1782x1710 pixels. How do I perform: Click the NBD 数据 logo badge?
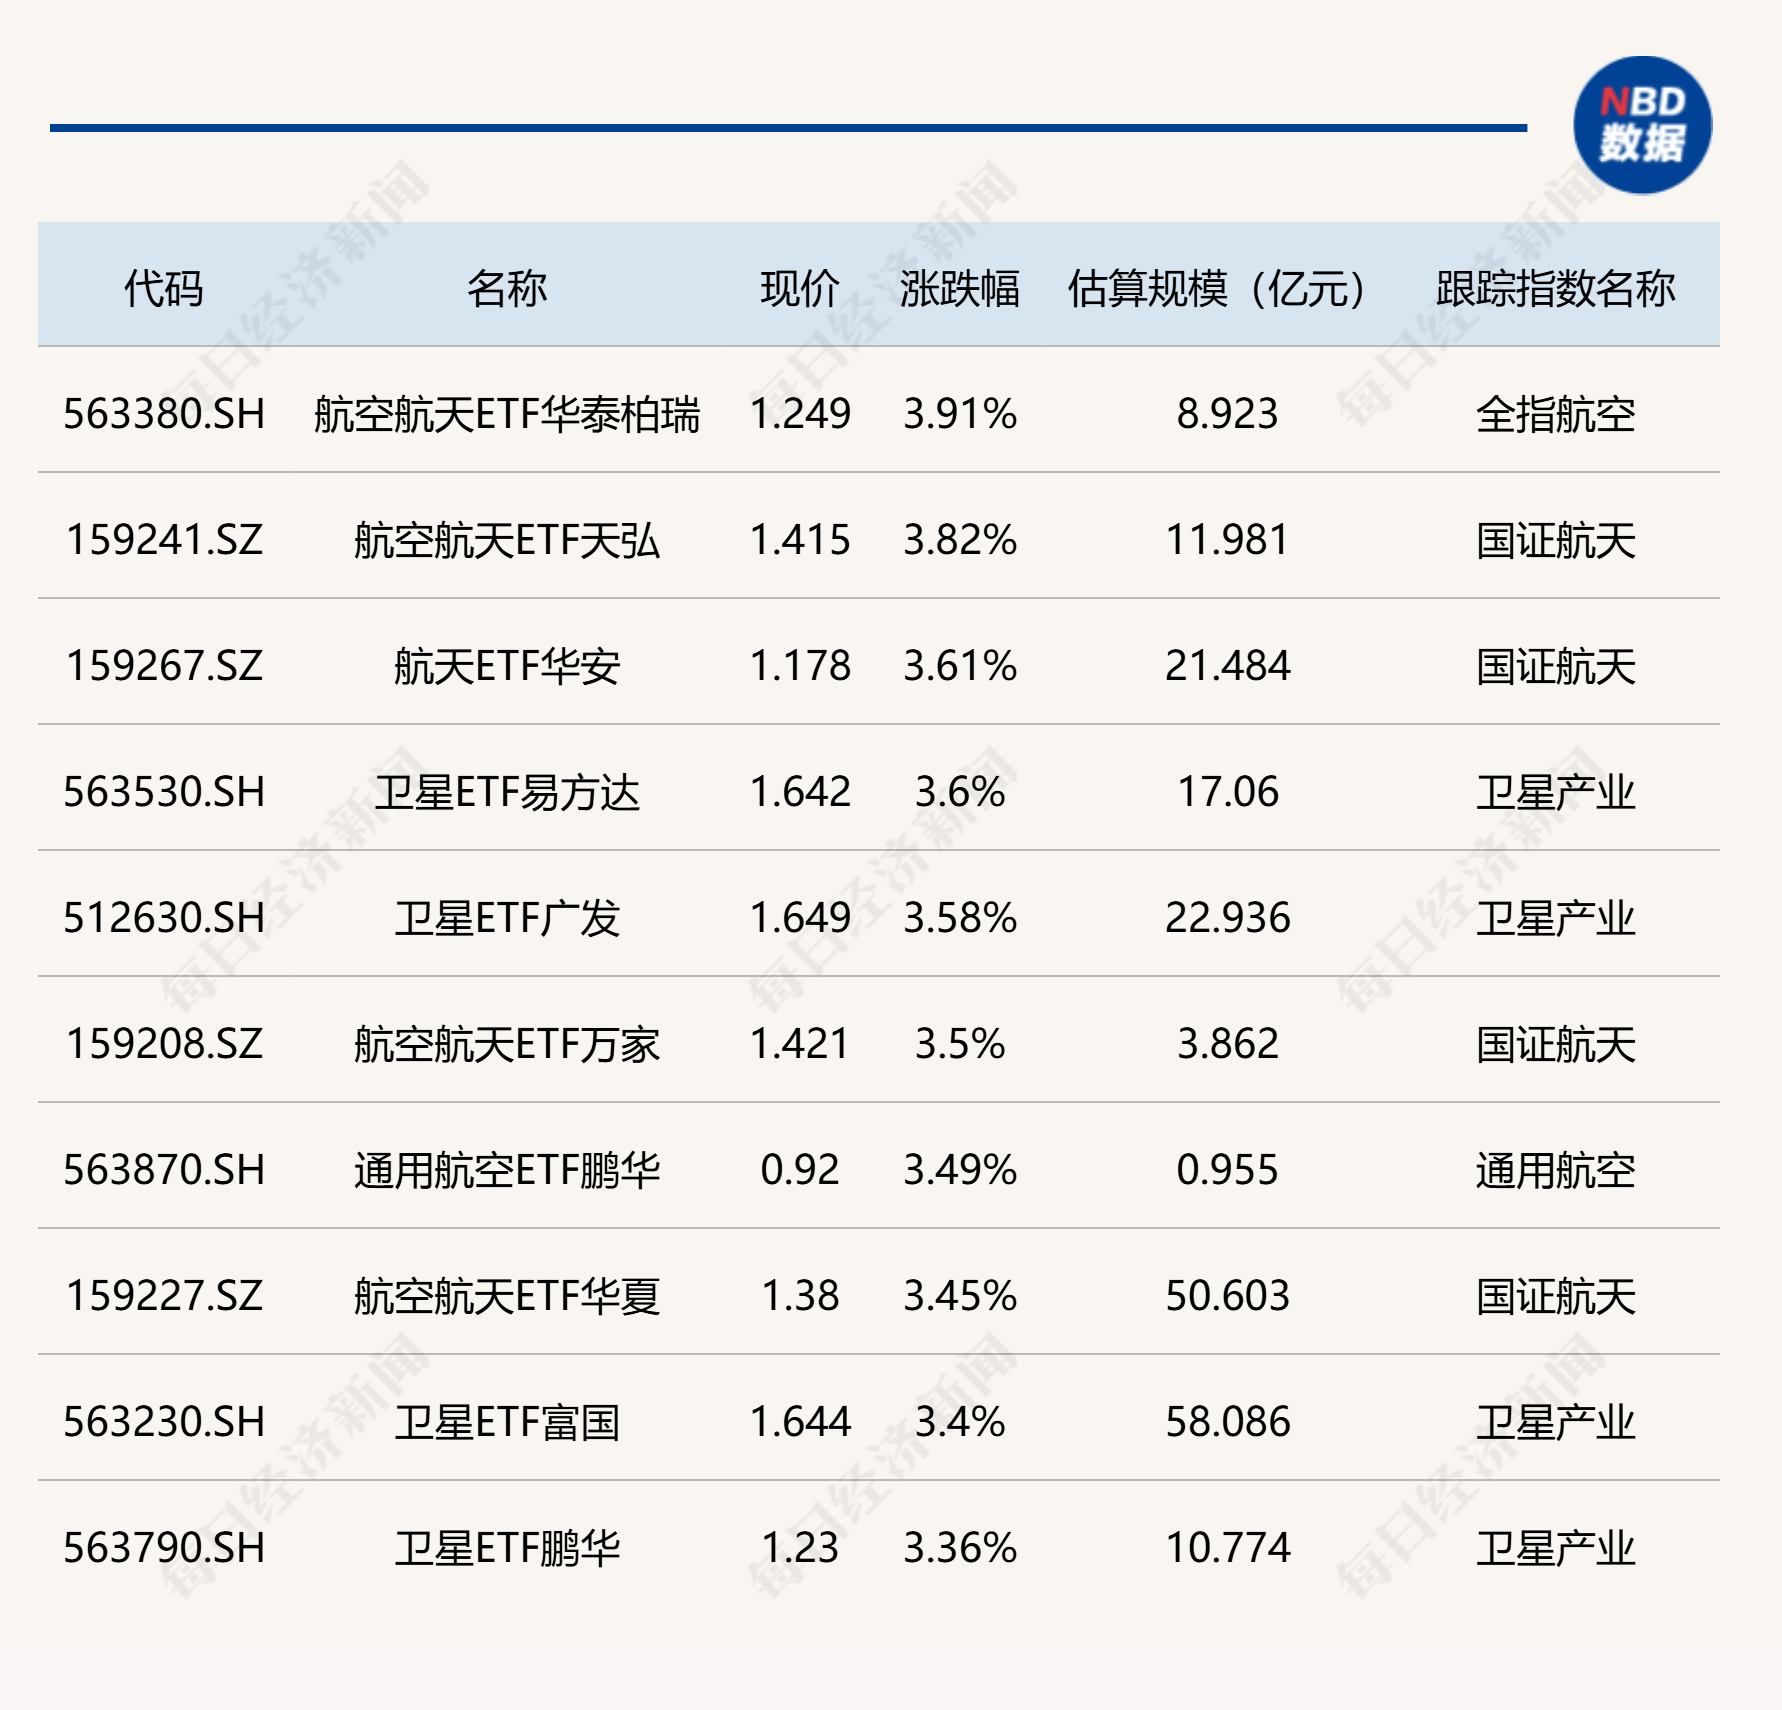(x=1642, y=125)
